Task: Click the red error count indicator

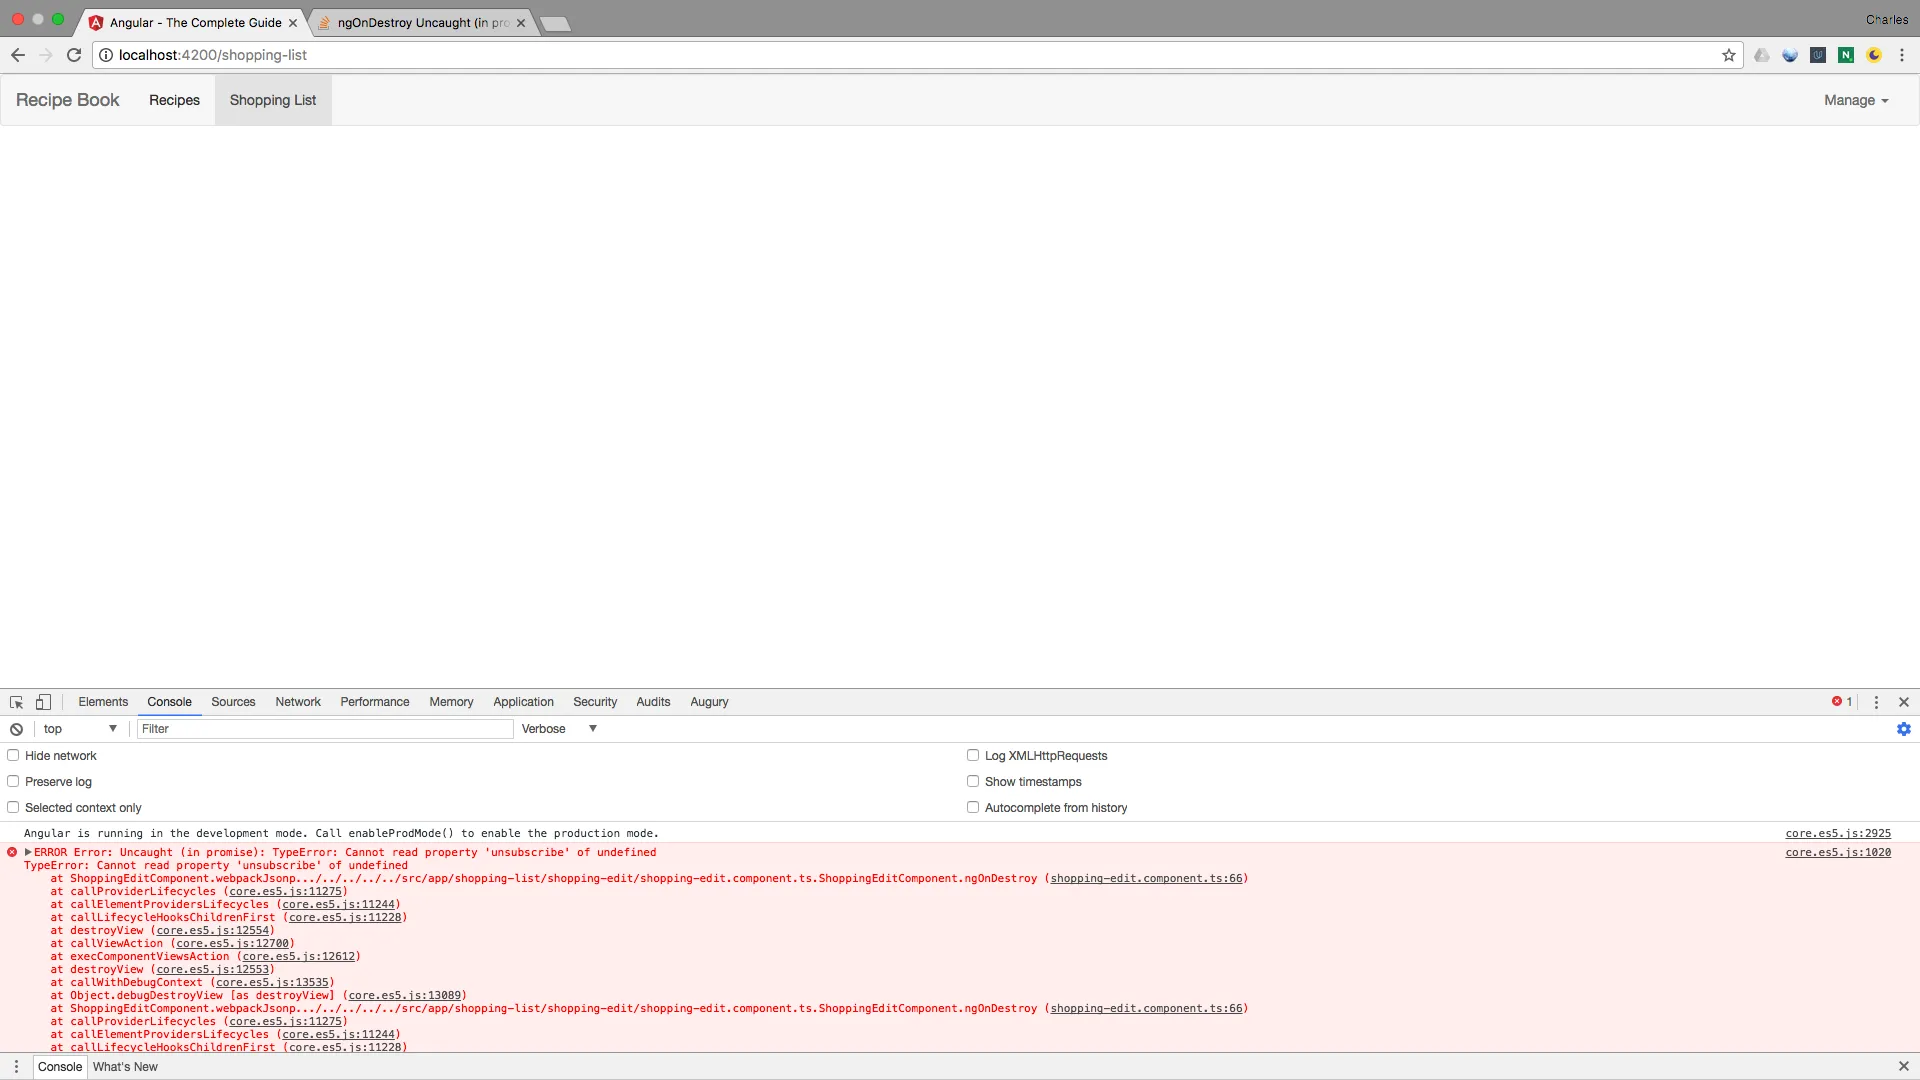Action: (1841, 702)
